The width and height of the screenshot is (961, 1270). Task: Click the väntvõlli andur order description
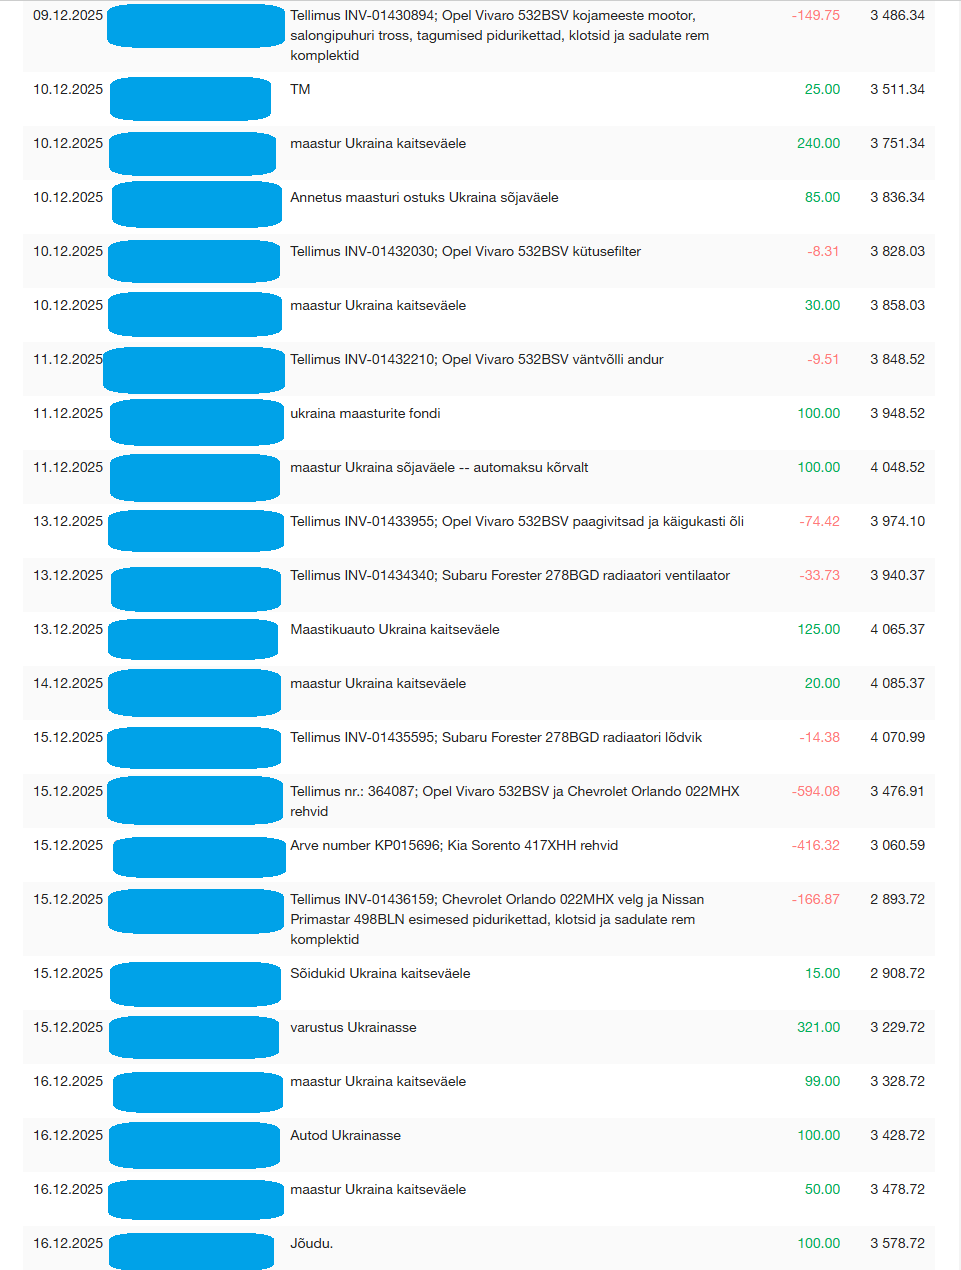pos(477,360)
